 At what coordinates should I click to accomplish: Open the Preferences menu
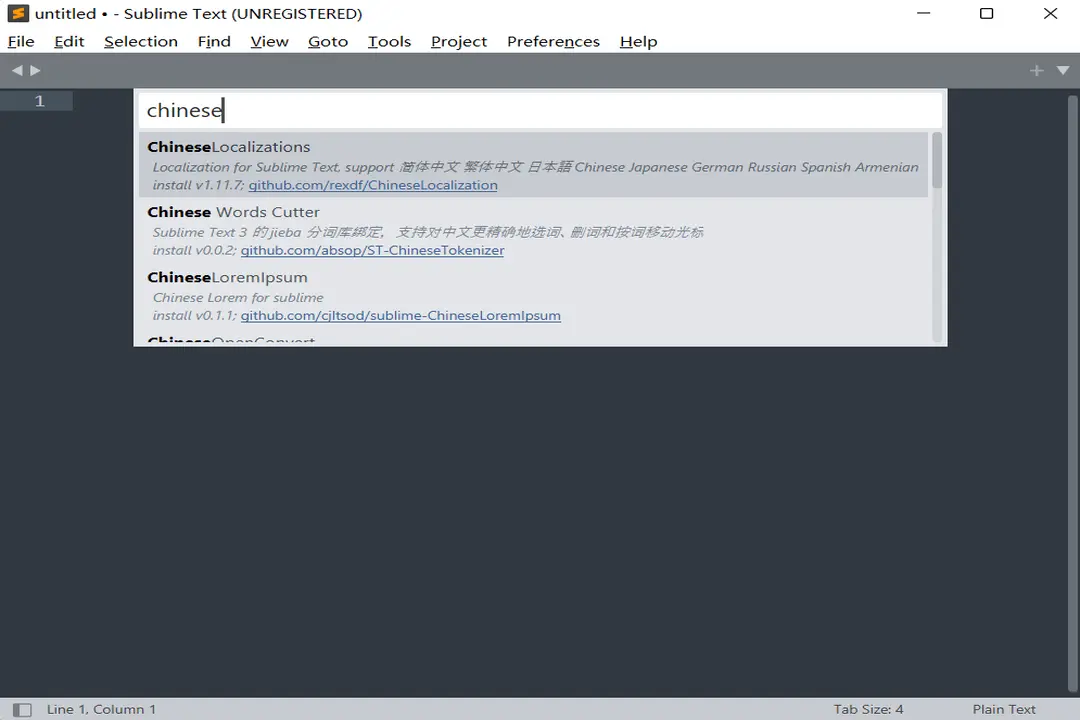(553, 41)
